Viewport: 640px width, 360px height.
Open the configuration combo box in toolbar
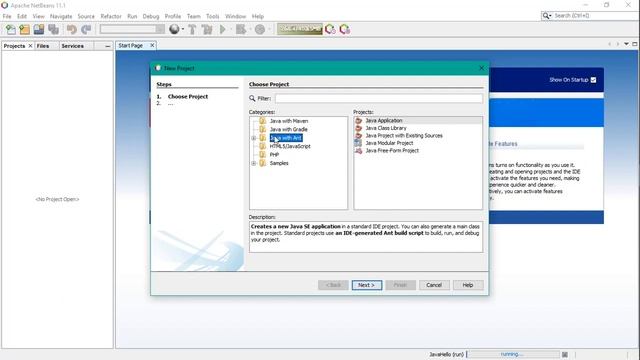pyautogui.click(x=132, y=29)
